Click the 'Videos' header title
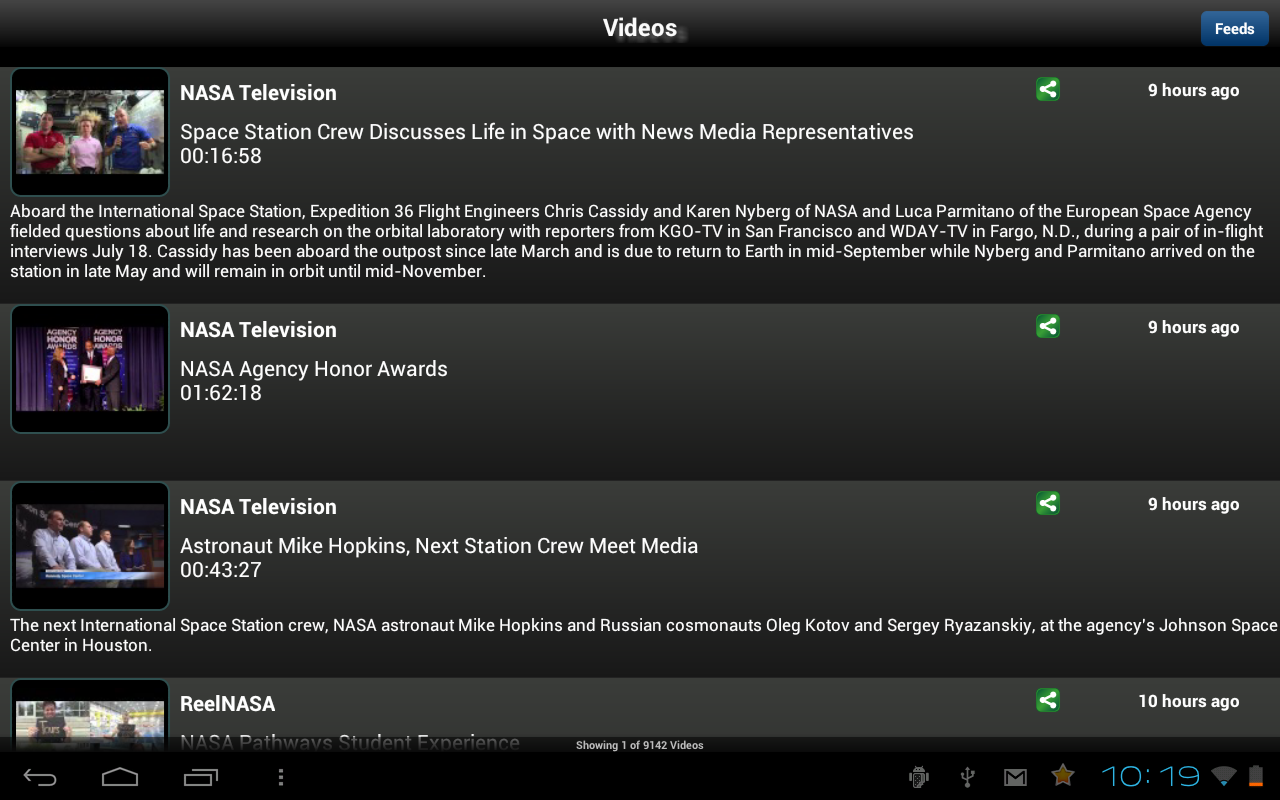 [640, 28]
